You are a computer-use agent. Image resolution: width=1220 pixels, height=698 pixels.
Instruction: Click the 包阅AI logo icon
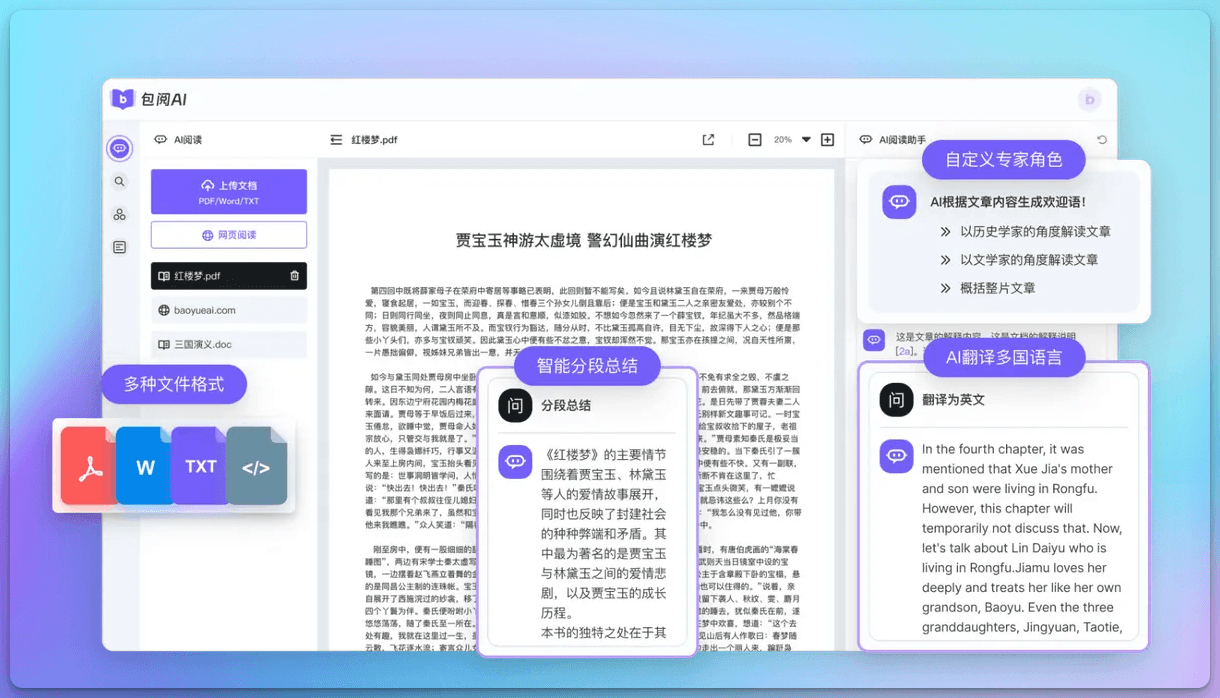(x=122, y=98)
